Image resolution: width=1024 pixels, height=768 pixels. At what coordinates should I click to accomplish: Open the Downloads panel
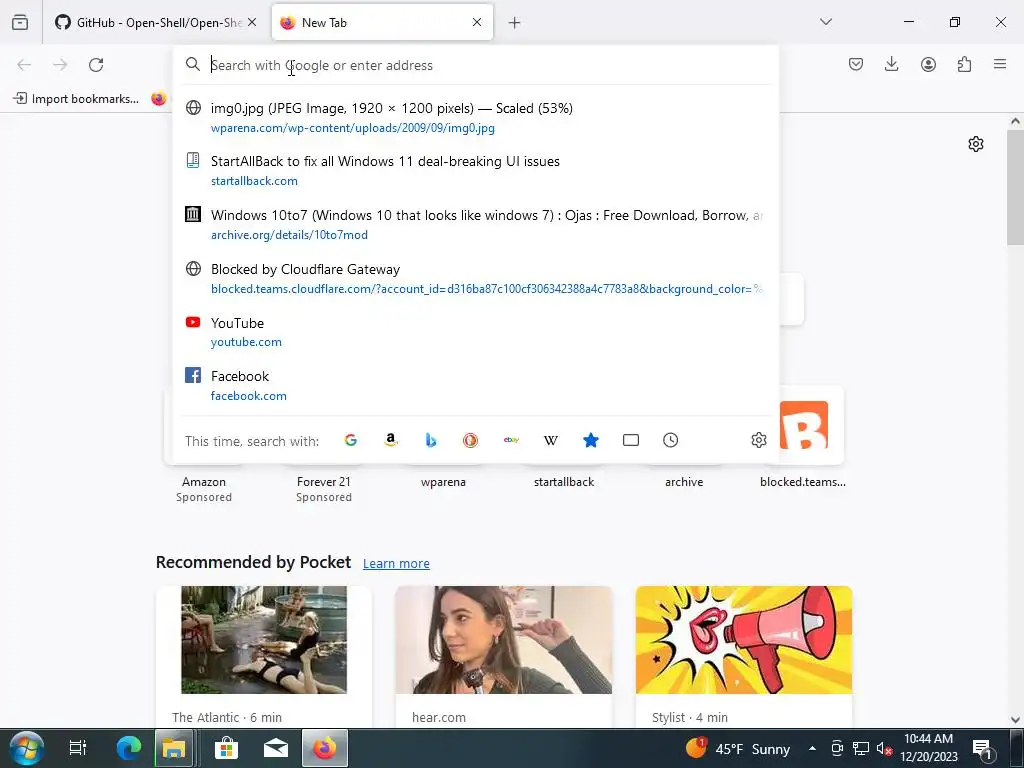tap(891, 64)
